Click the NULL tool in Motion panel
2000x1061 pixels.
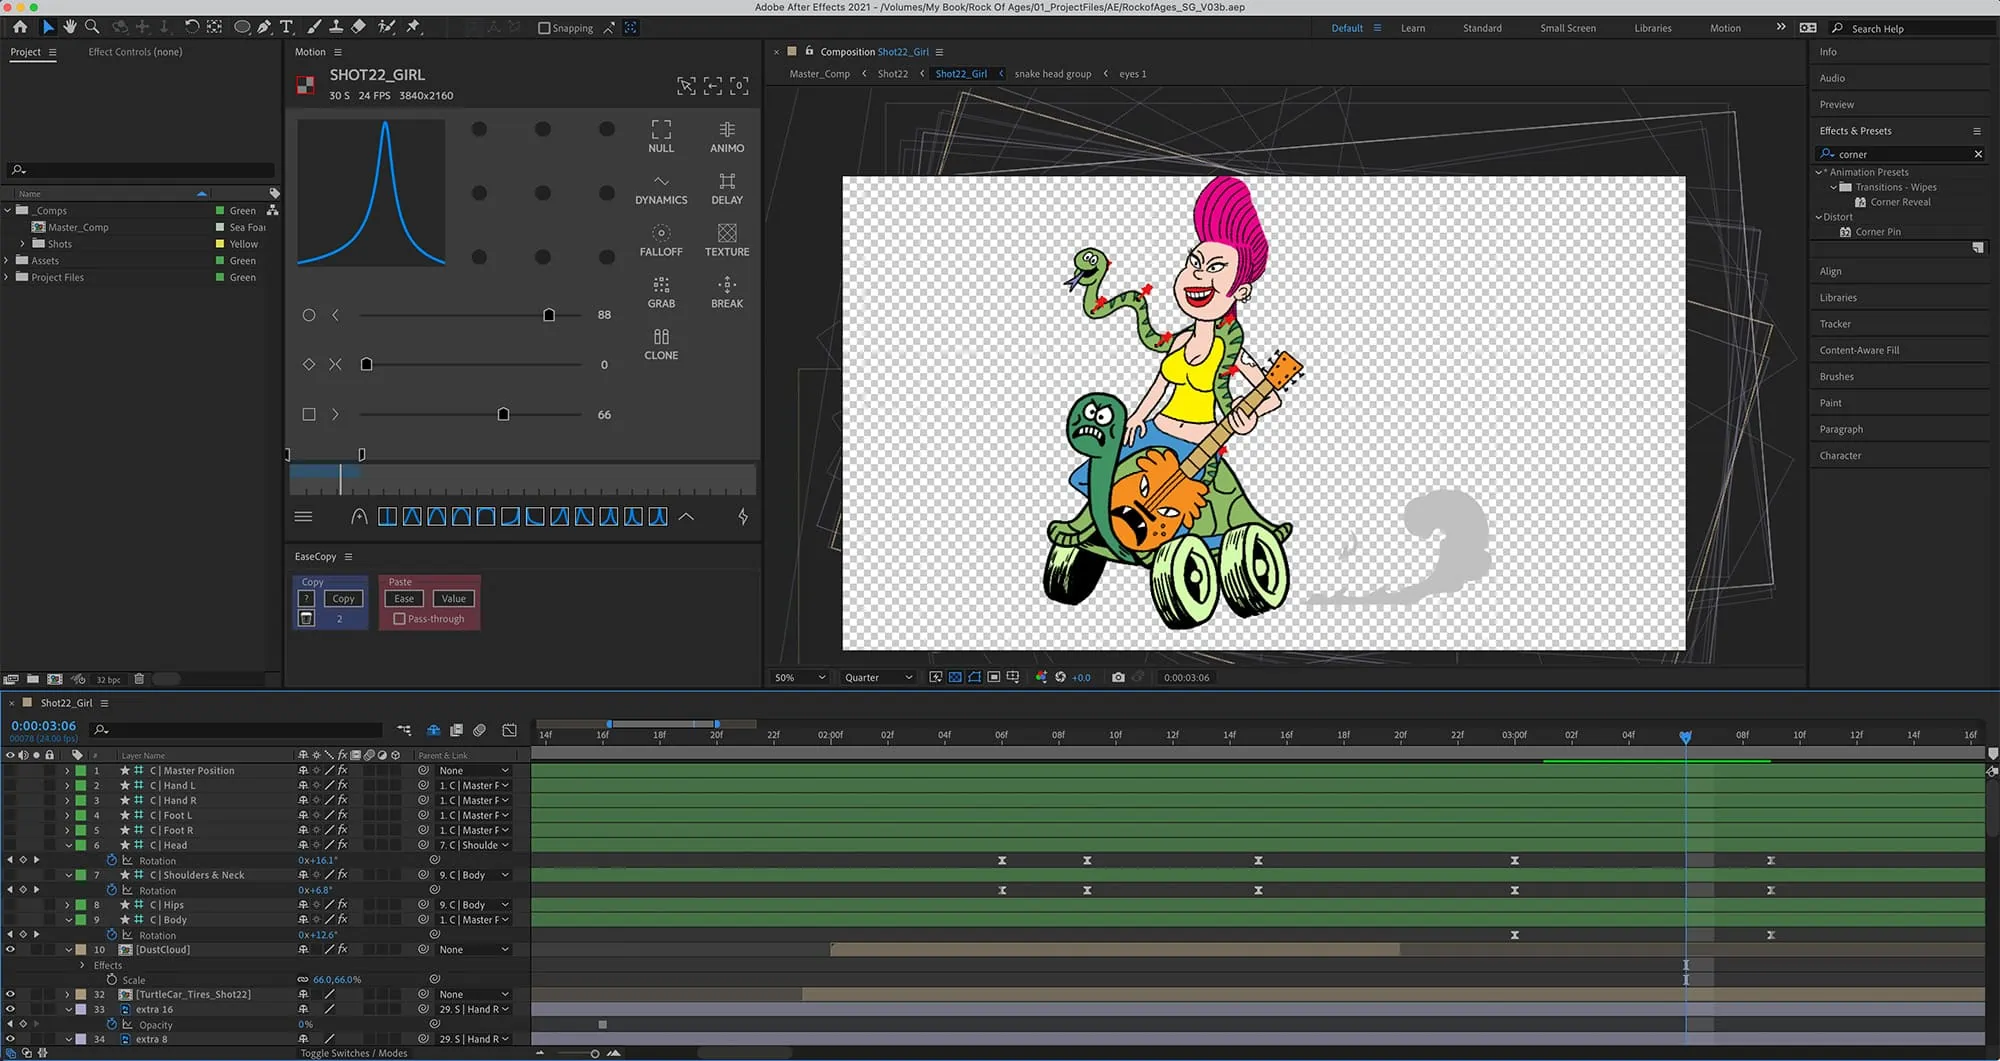(x=661, y=136)
